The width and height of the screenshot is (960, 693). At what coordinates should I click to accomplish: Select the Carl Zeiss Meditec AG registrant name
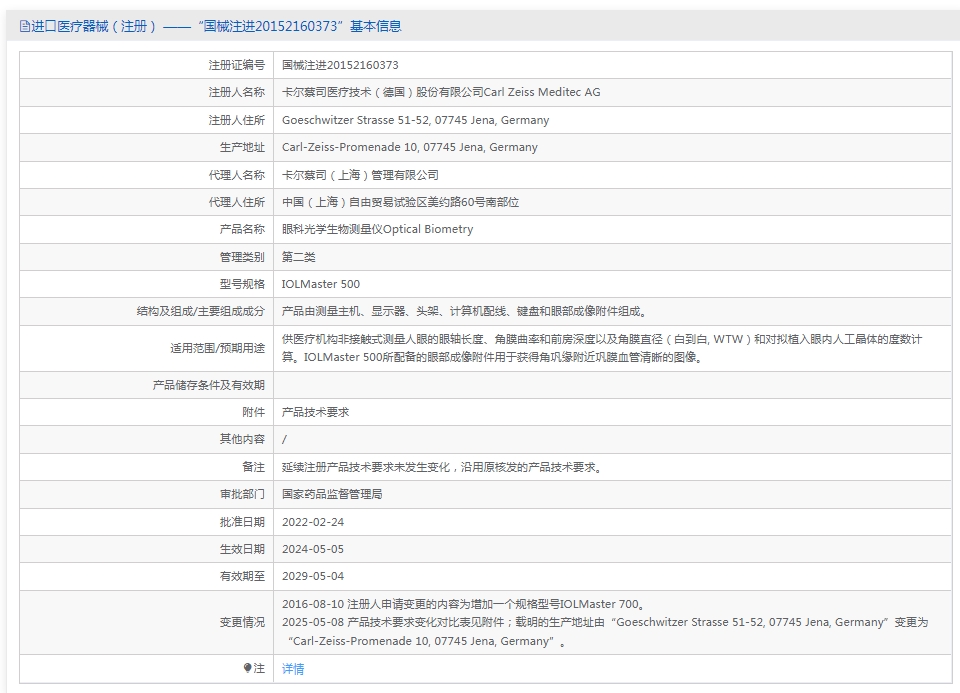tap(441, 92)
